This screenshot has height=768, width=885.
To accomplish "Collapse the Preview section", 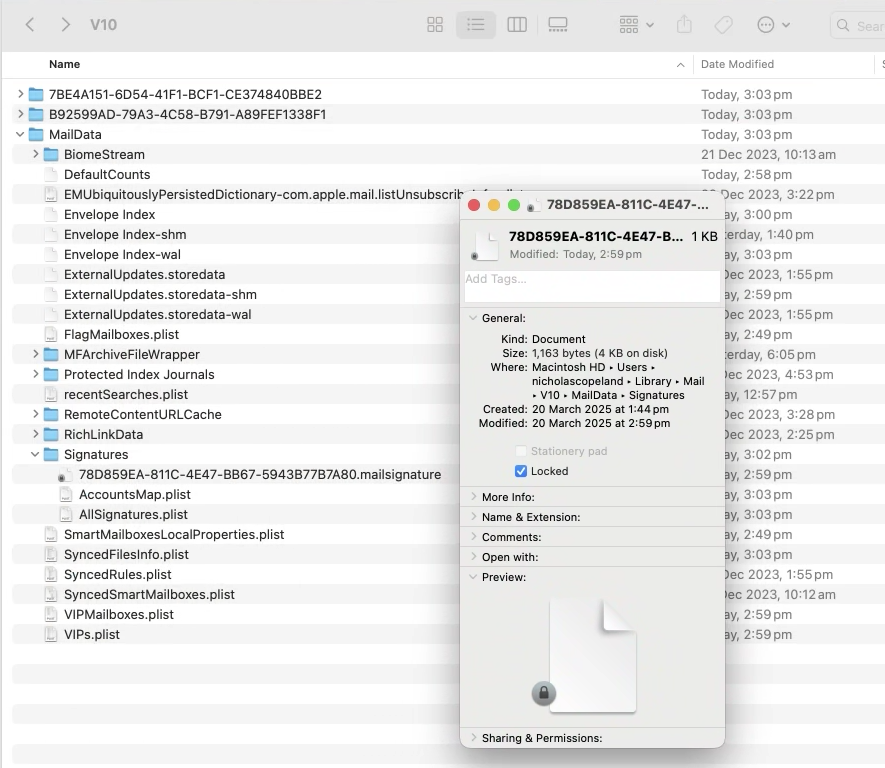I will tap(473, 577).
